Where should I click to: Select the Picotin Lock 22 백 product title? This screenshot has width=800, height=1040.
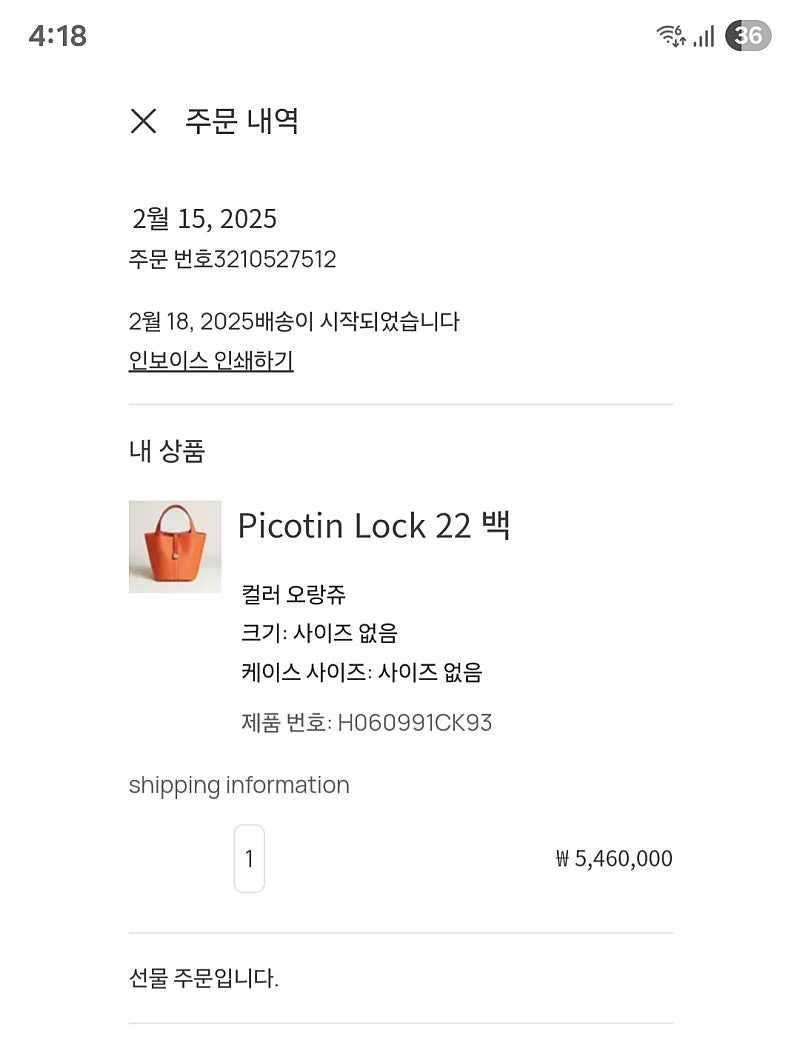click(x=374, y=526)
